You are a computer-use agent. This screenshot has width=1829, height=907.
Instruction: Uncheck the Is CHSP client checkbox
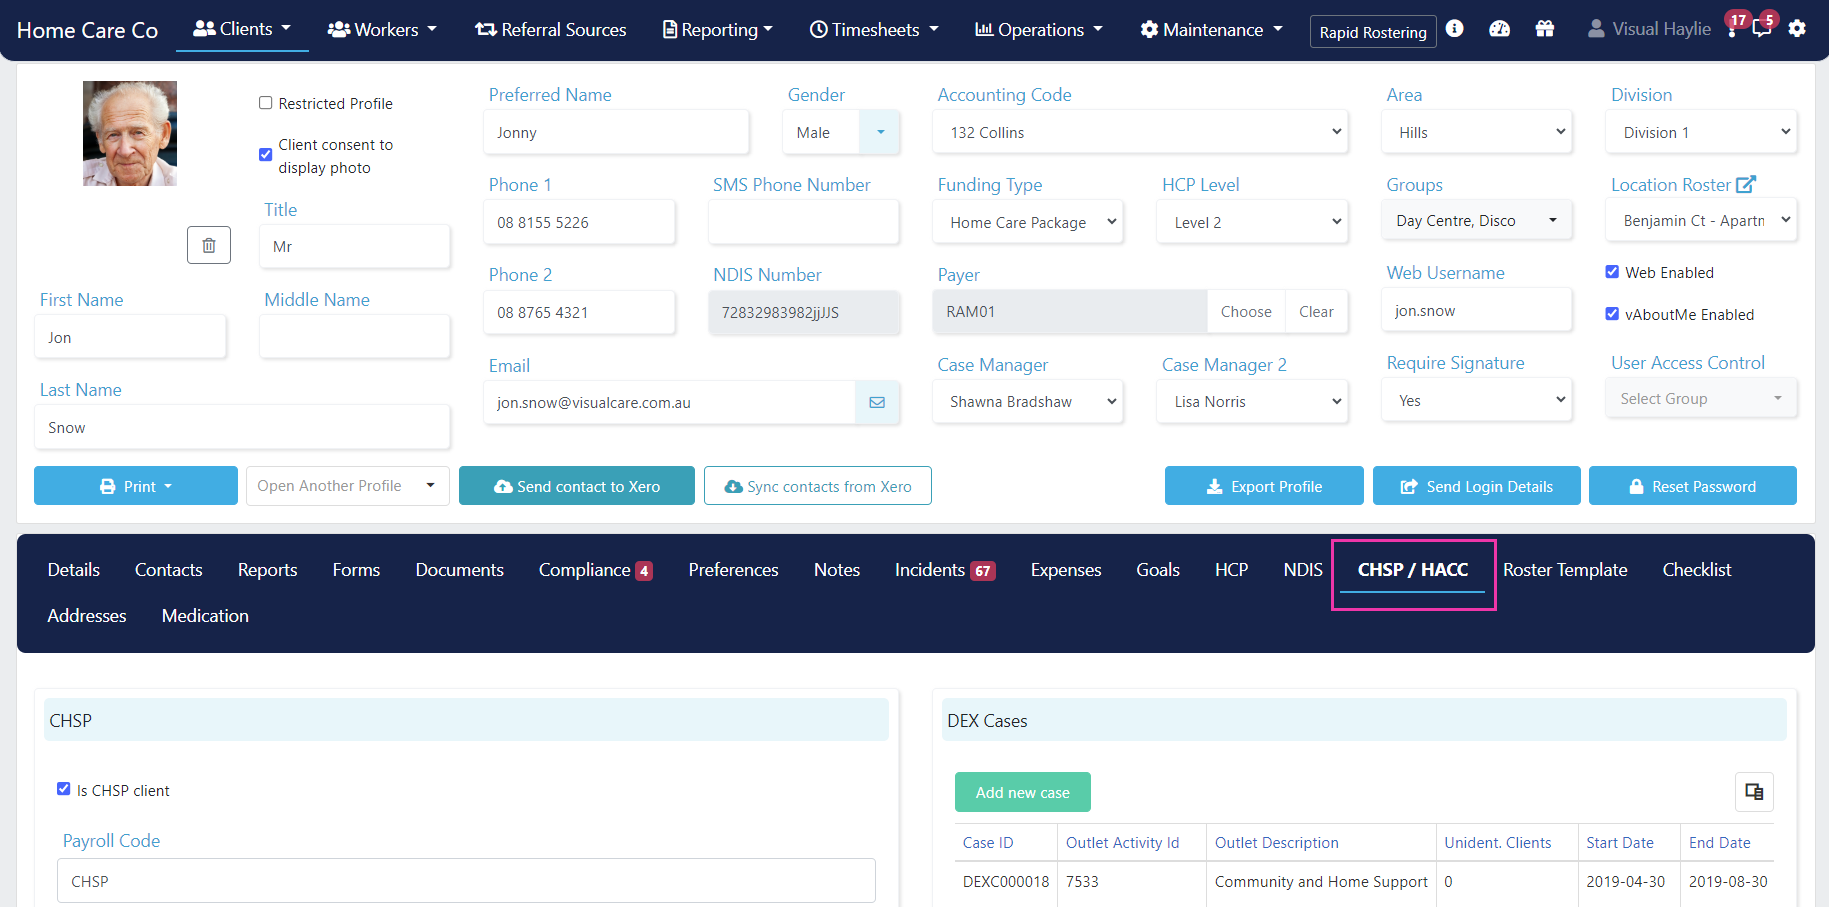[x=64, y=789]
